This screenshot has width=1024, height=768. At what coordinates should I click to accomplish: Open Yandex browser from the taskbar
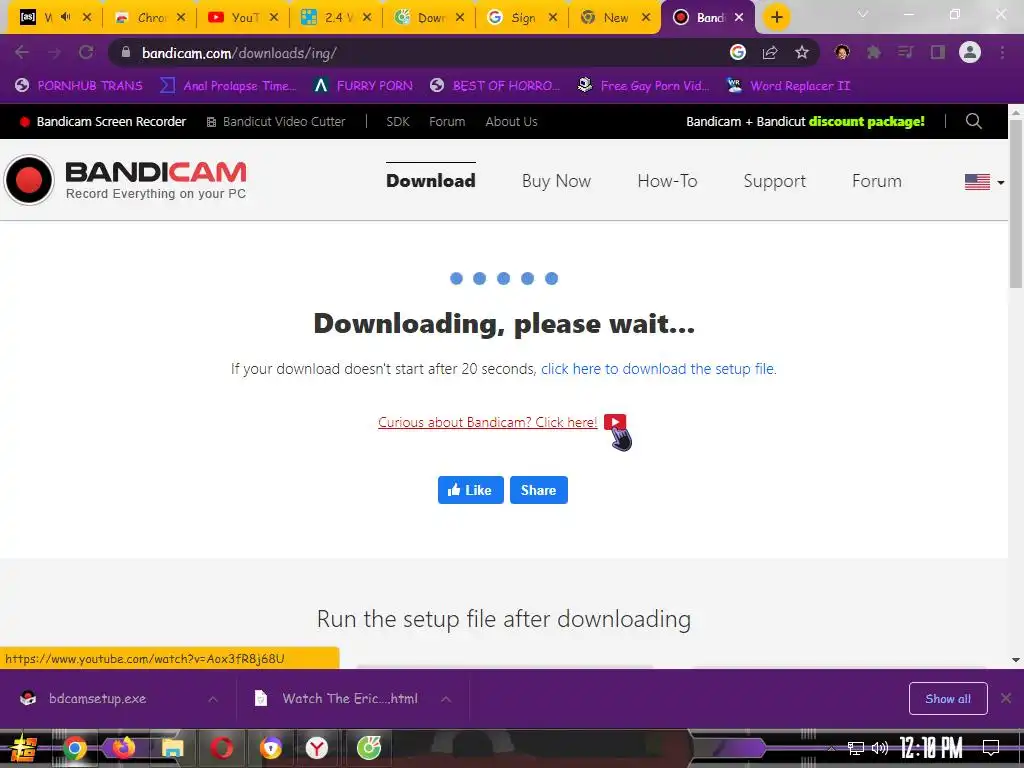point(317,748)
